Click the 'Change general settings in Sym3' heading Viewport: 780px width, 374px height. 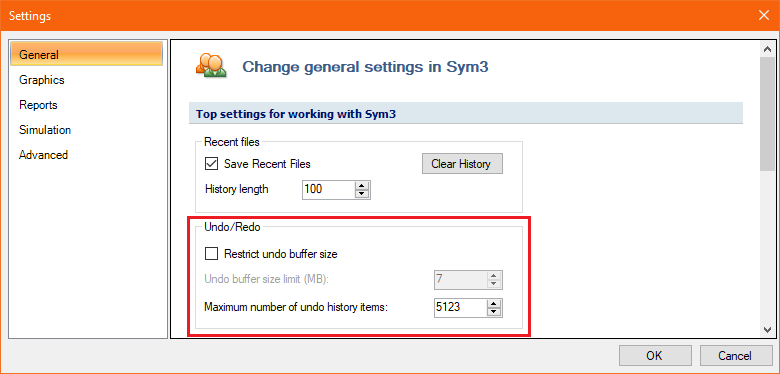[x=365, y=67]
